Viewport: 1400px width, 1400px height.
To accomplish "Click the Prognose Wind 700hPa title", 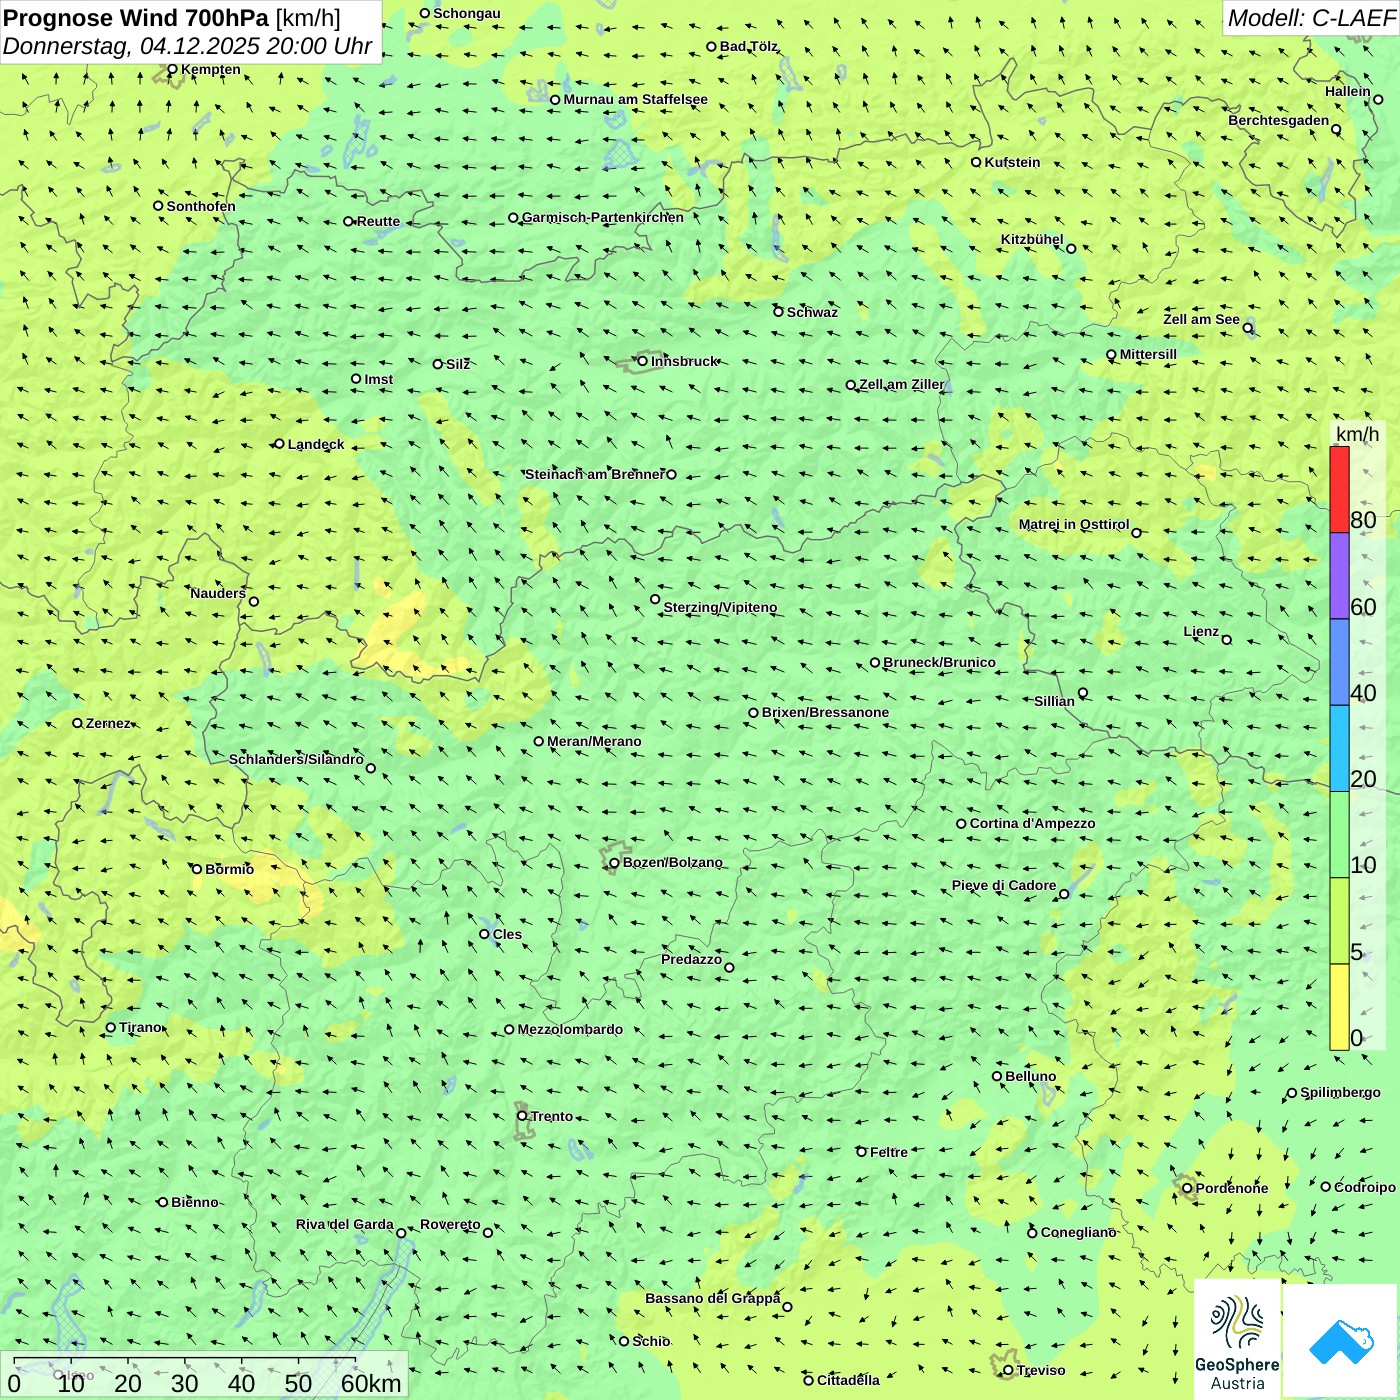I will click(136, 18).
